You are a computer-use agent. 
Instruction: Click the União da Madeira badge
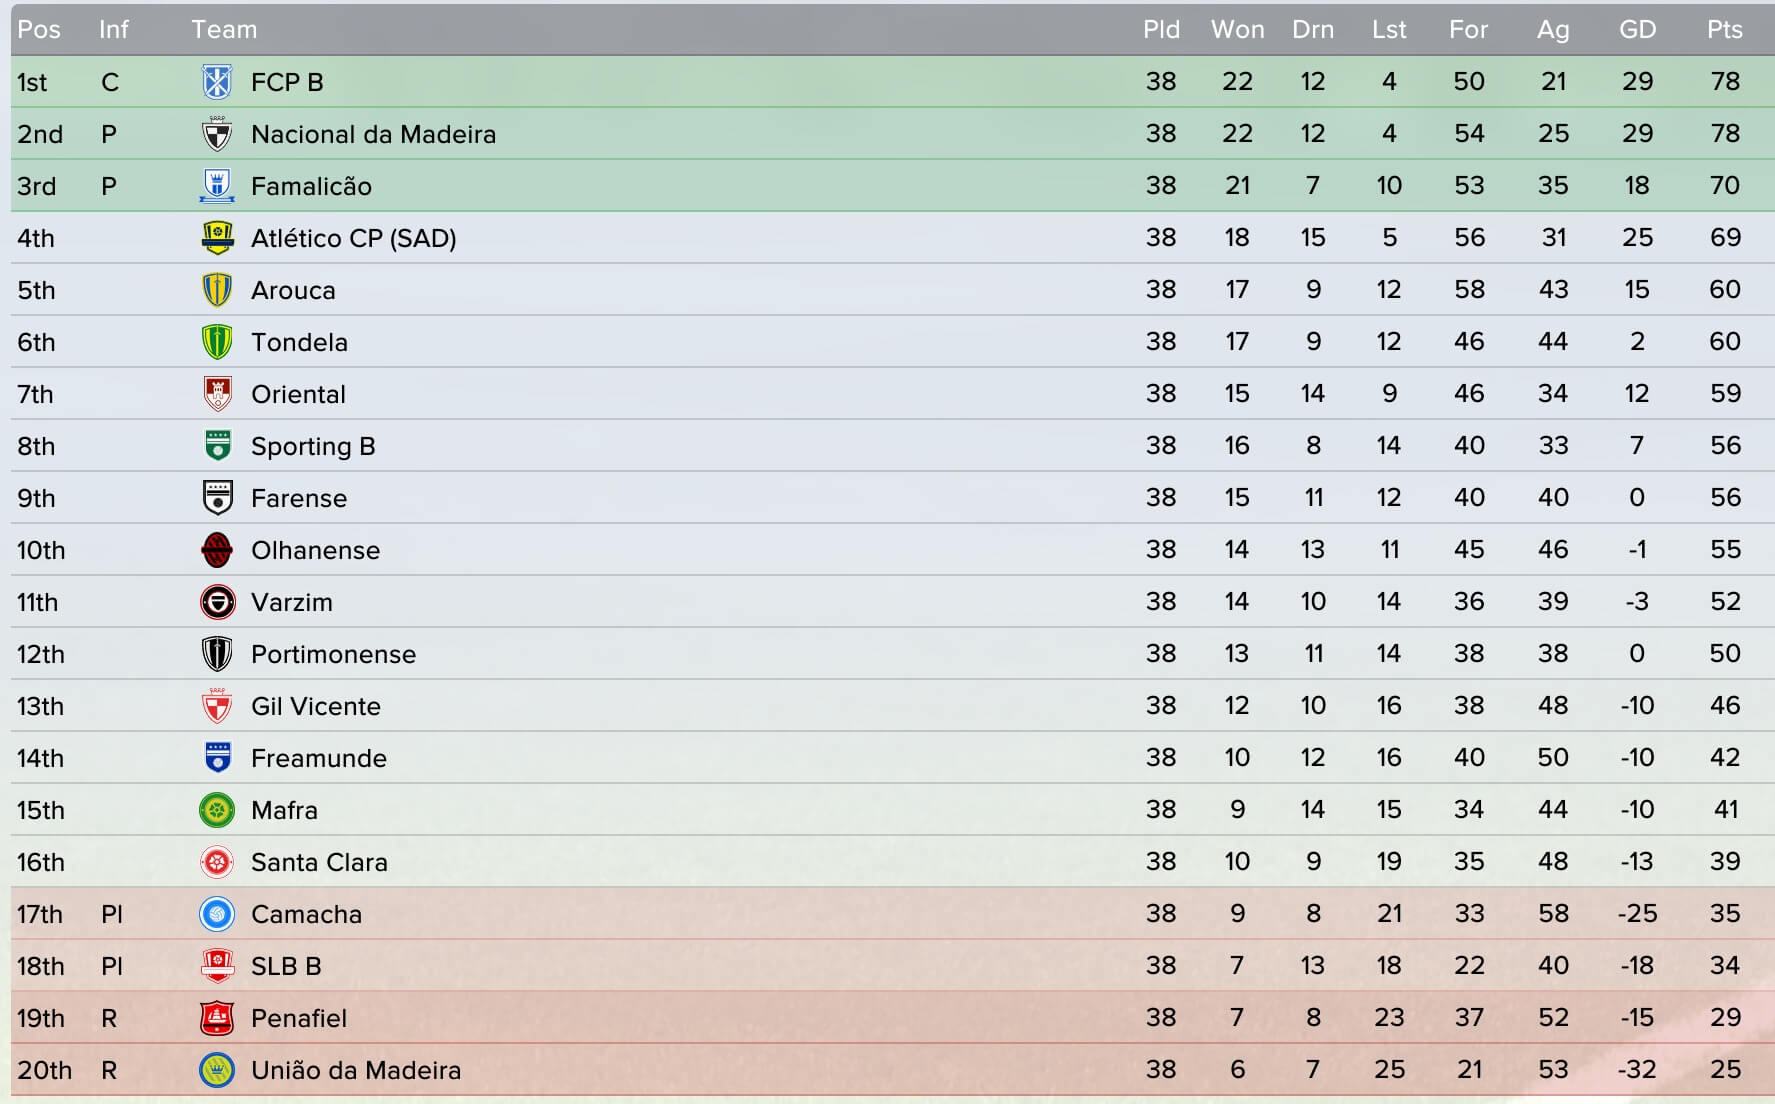click(x=217, y=1070)
